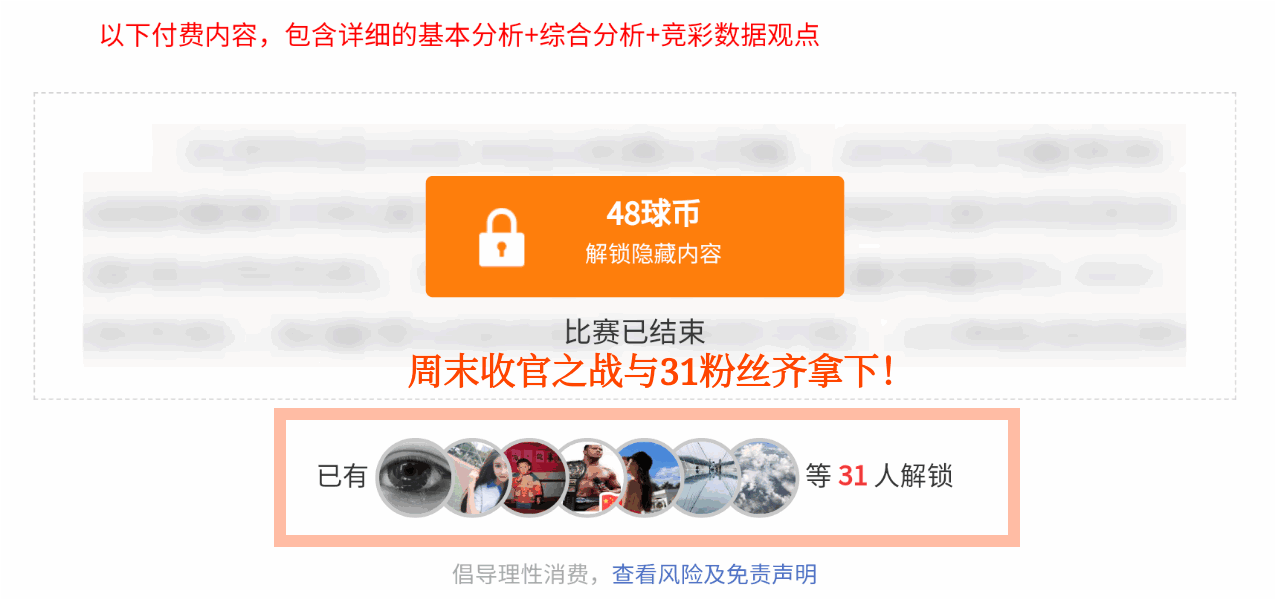Click the red 31 unlock count
This screenshot has height=599, width=1275.
[852, 476]
